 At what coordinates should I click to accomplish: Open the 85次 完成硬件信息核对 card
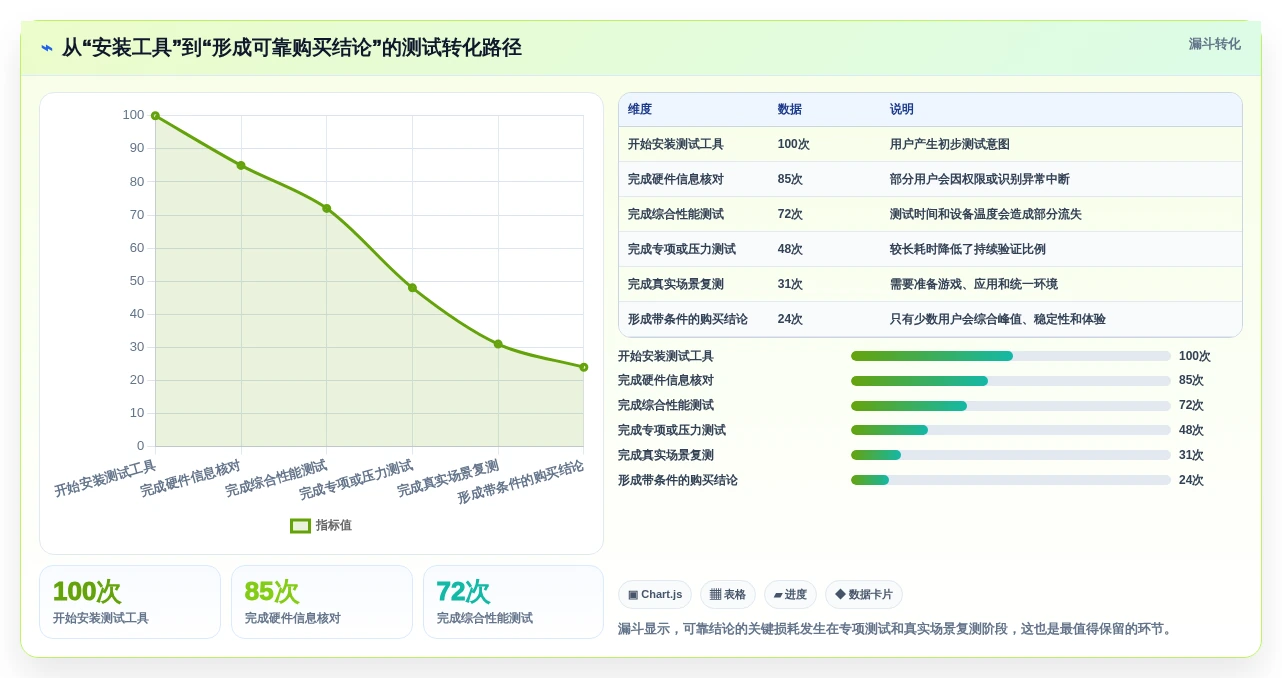(x=322, y=602)
